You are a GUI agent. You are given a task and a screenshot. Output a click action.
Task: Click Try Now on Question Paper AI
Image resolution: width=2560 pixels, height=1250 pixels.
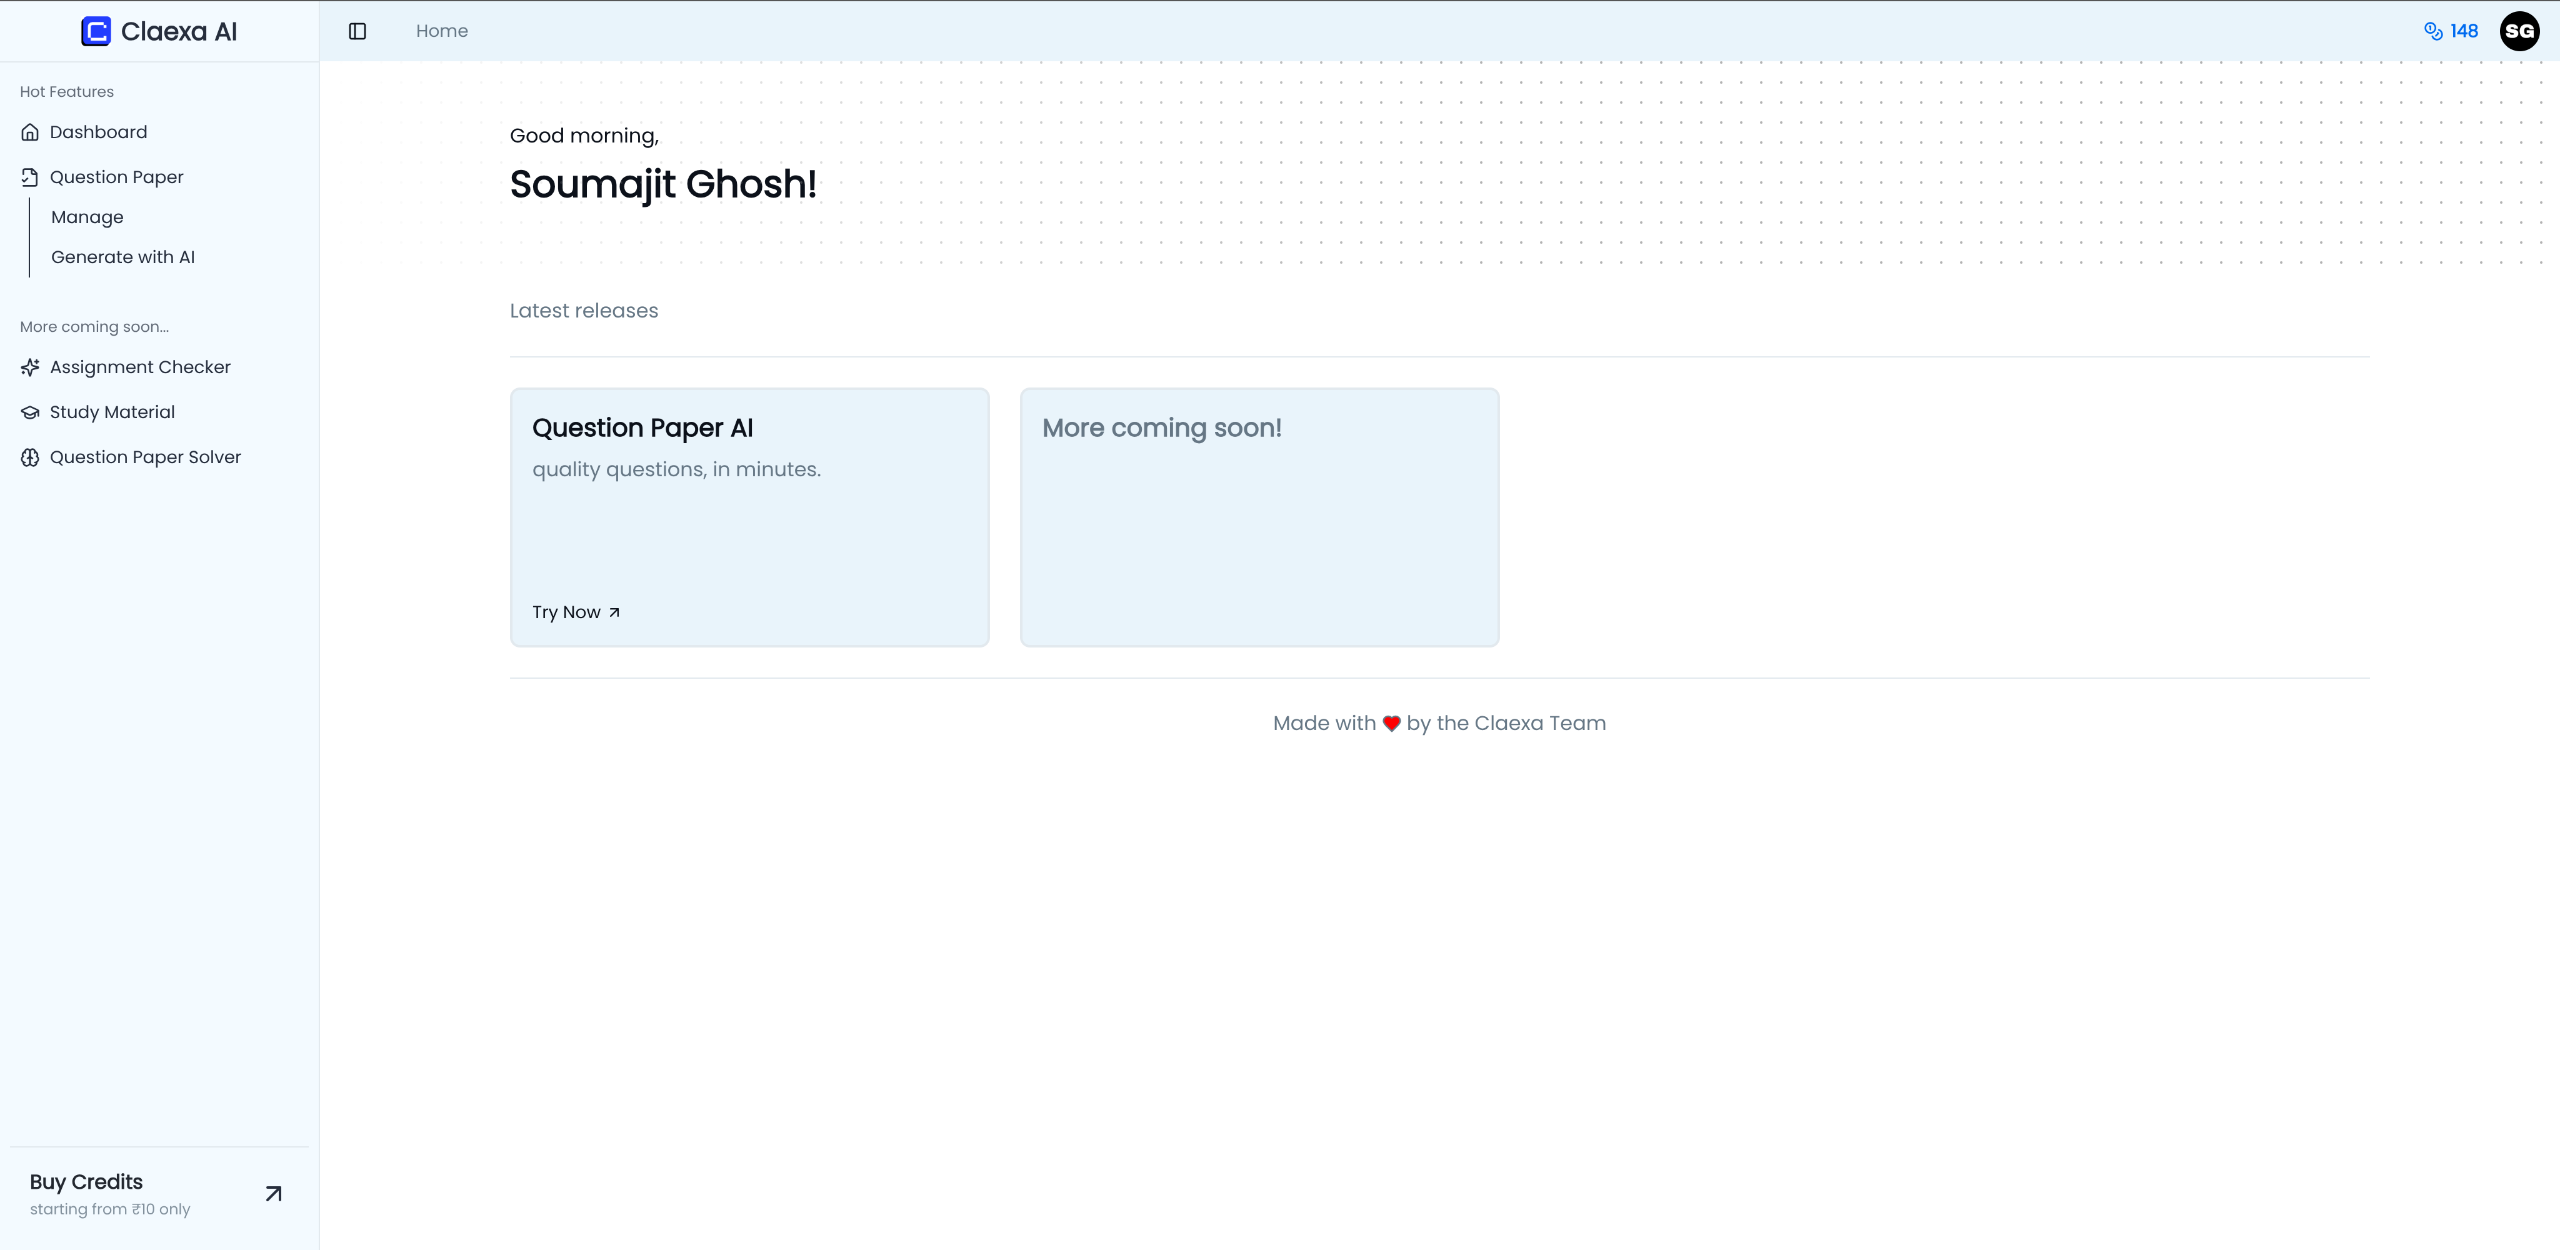(x=566, y=612)
